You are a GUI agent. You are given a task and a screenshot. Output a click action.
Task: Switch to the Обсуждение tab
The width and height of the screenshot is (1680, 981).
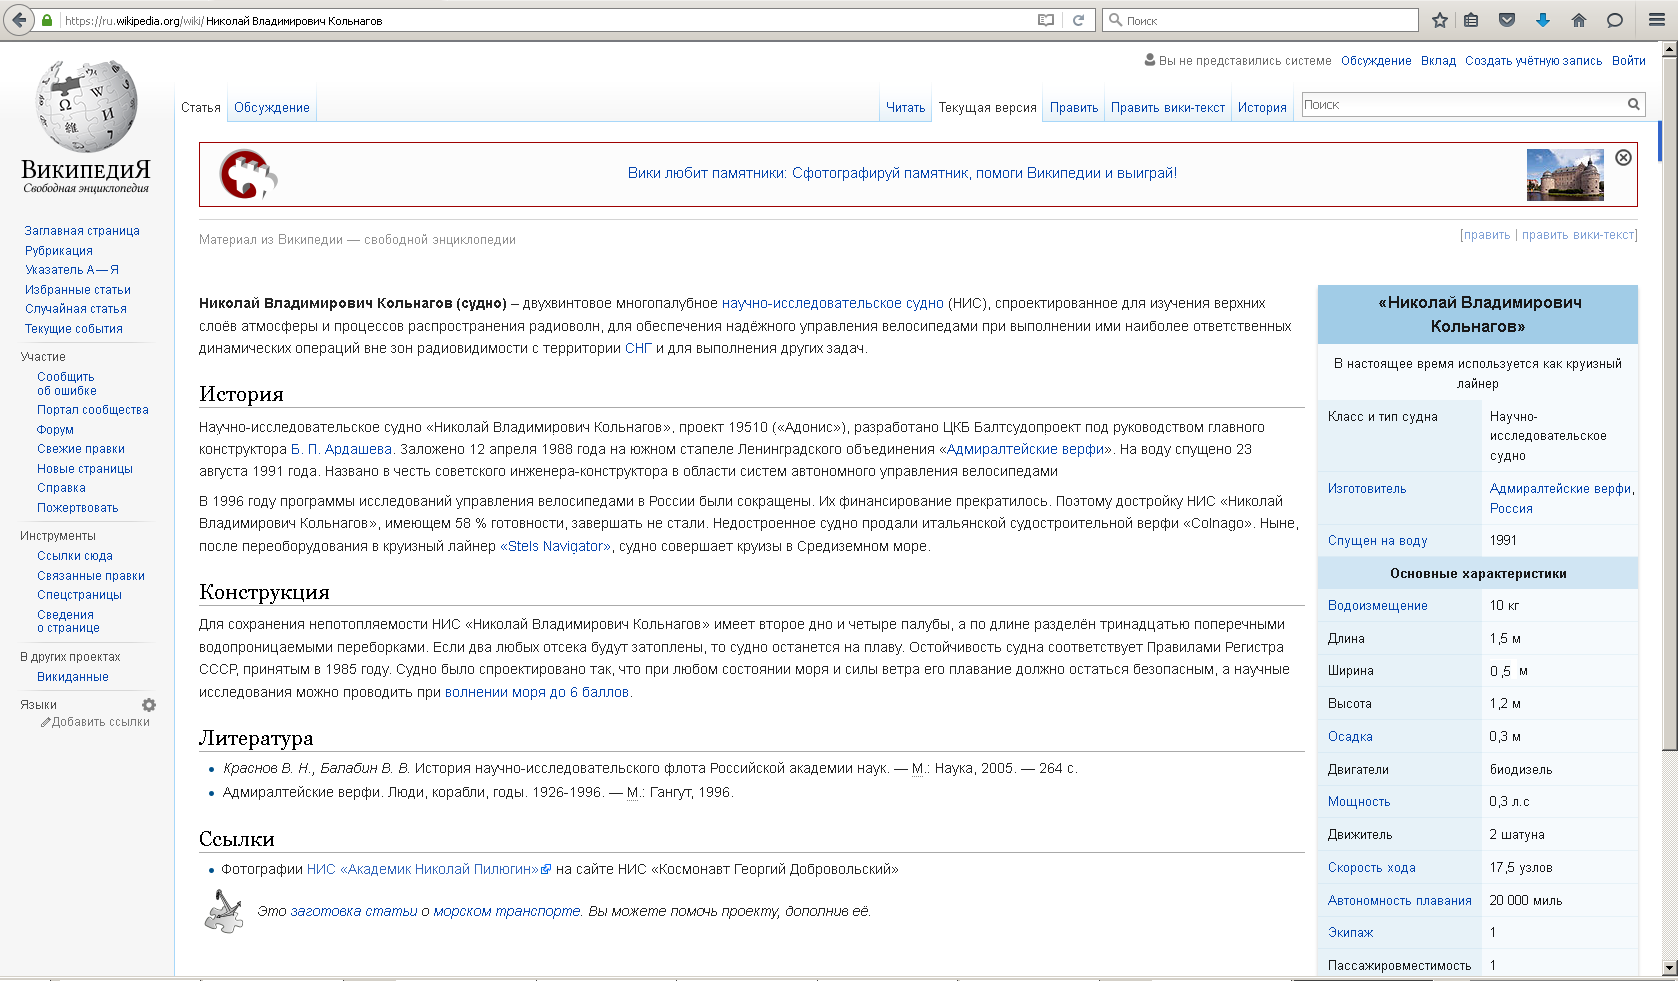coord(271,108)
